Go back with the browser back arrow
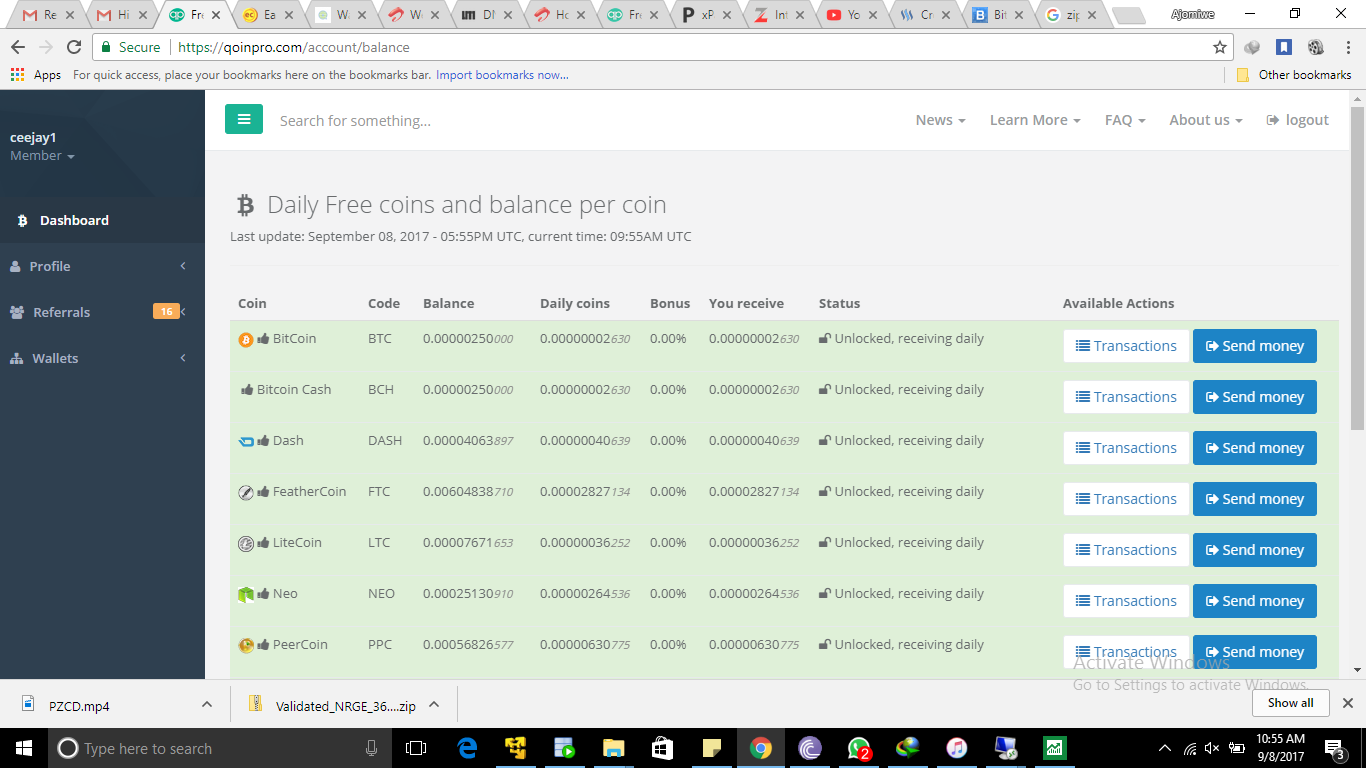 18,47
